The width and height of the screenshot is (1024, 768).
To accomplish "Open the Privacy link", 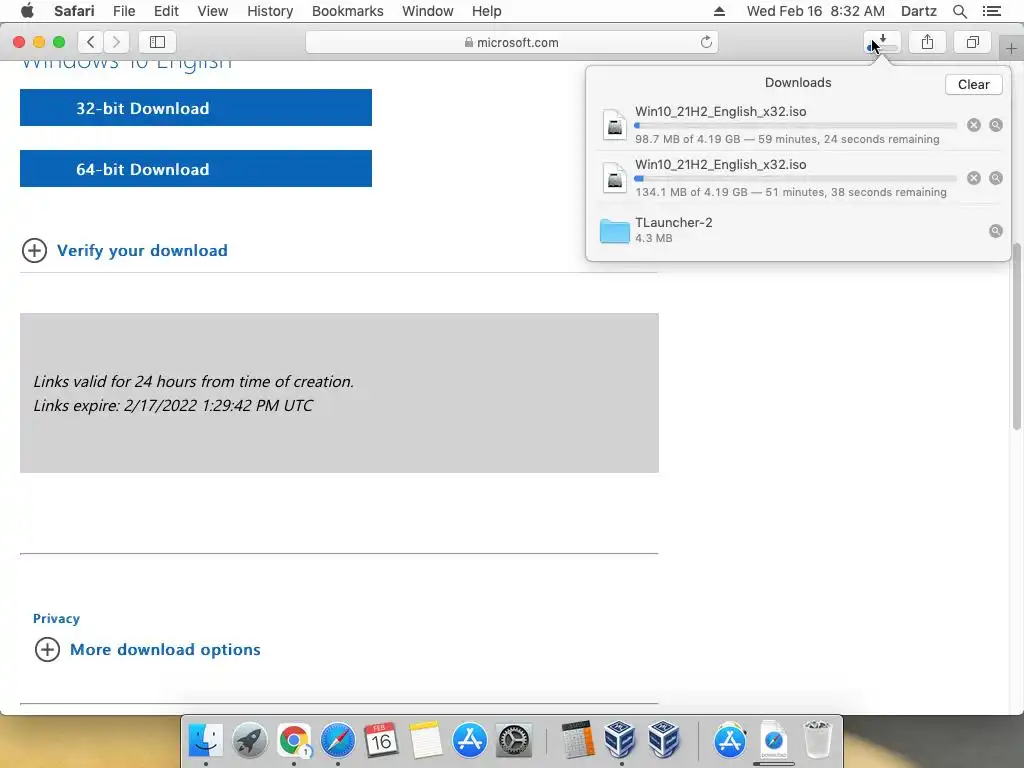I will (56, 618).
